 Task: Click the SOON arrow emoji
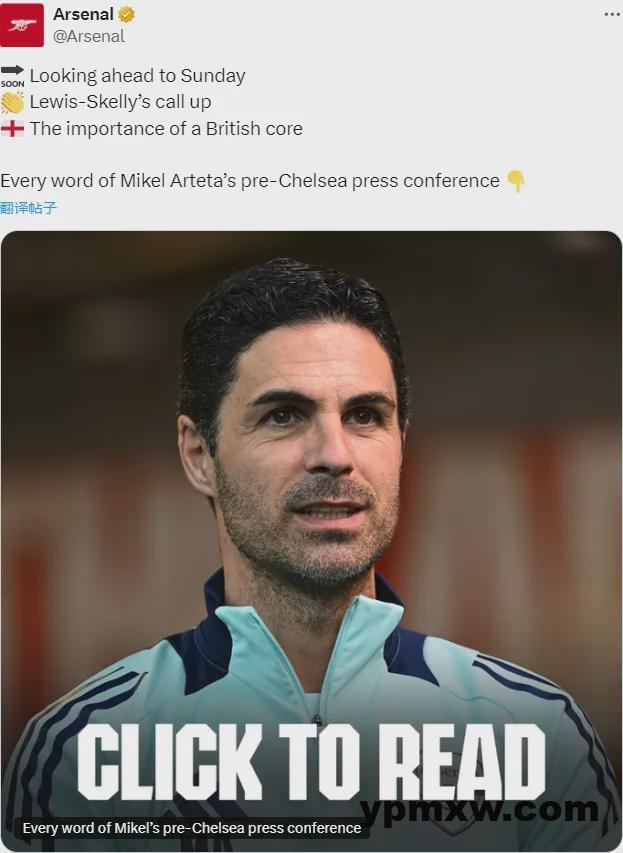[12, 76]
